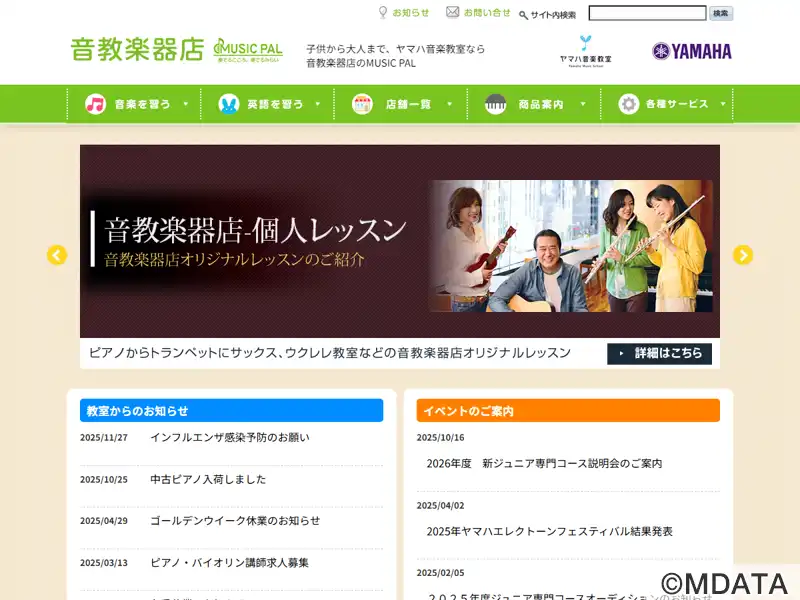Open the 音楽を習う menu
The width and height of the screenshot is (800, 600).
point(142,105)
